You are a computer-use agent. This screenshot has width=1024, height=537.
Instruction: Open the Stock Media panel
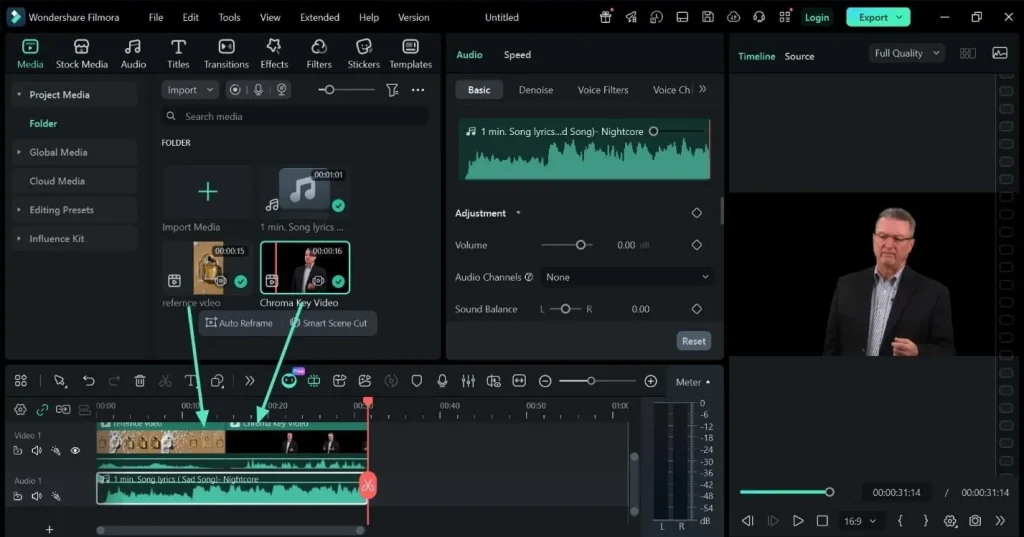(81, 54)
